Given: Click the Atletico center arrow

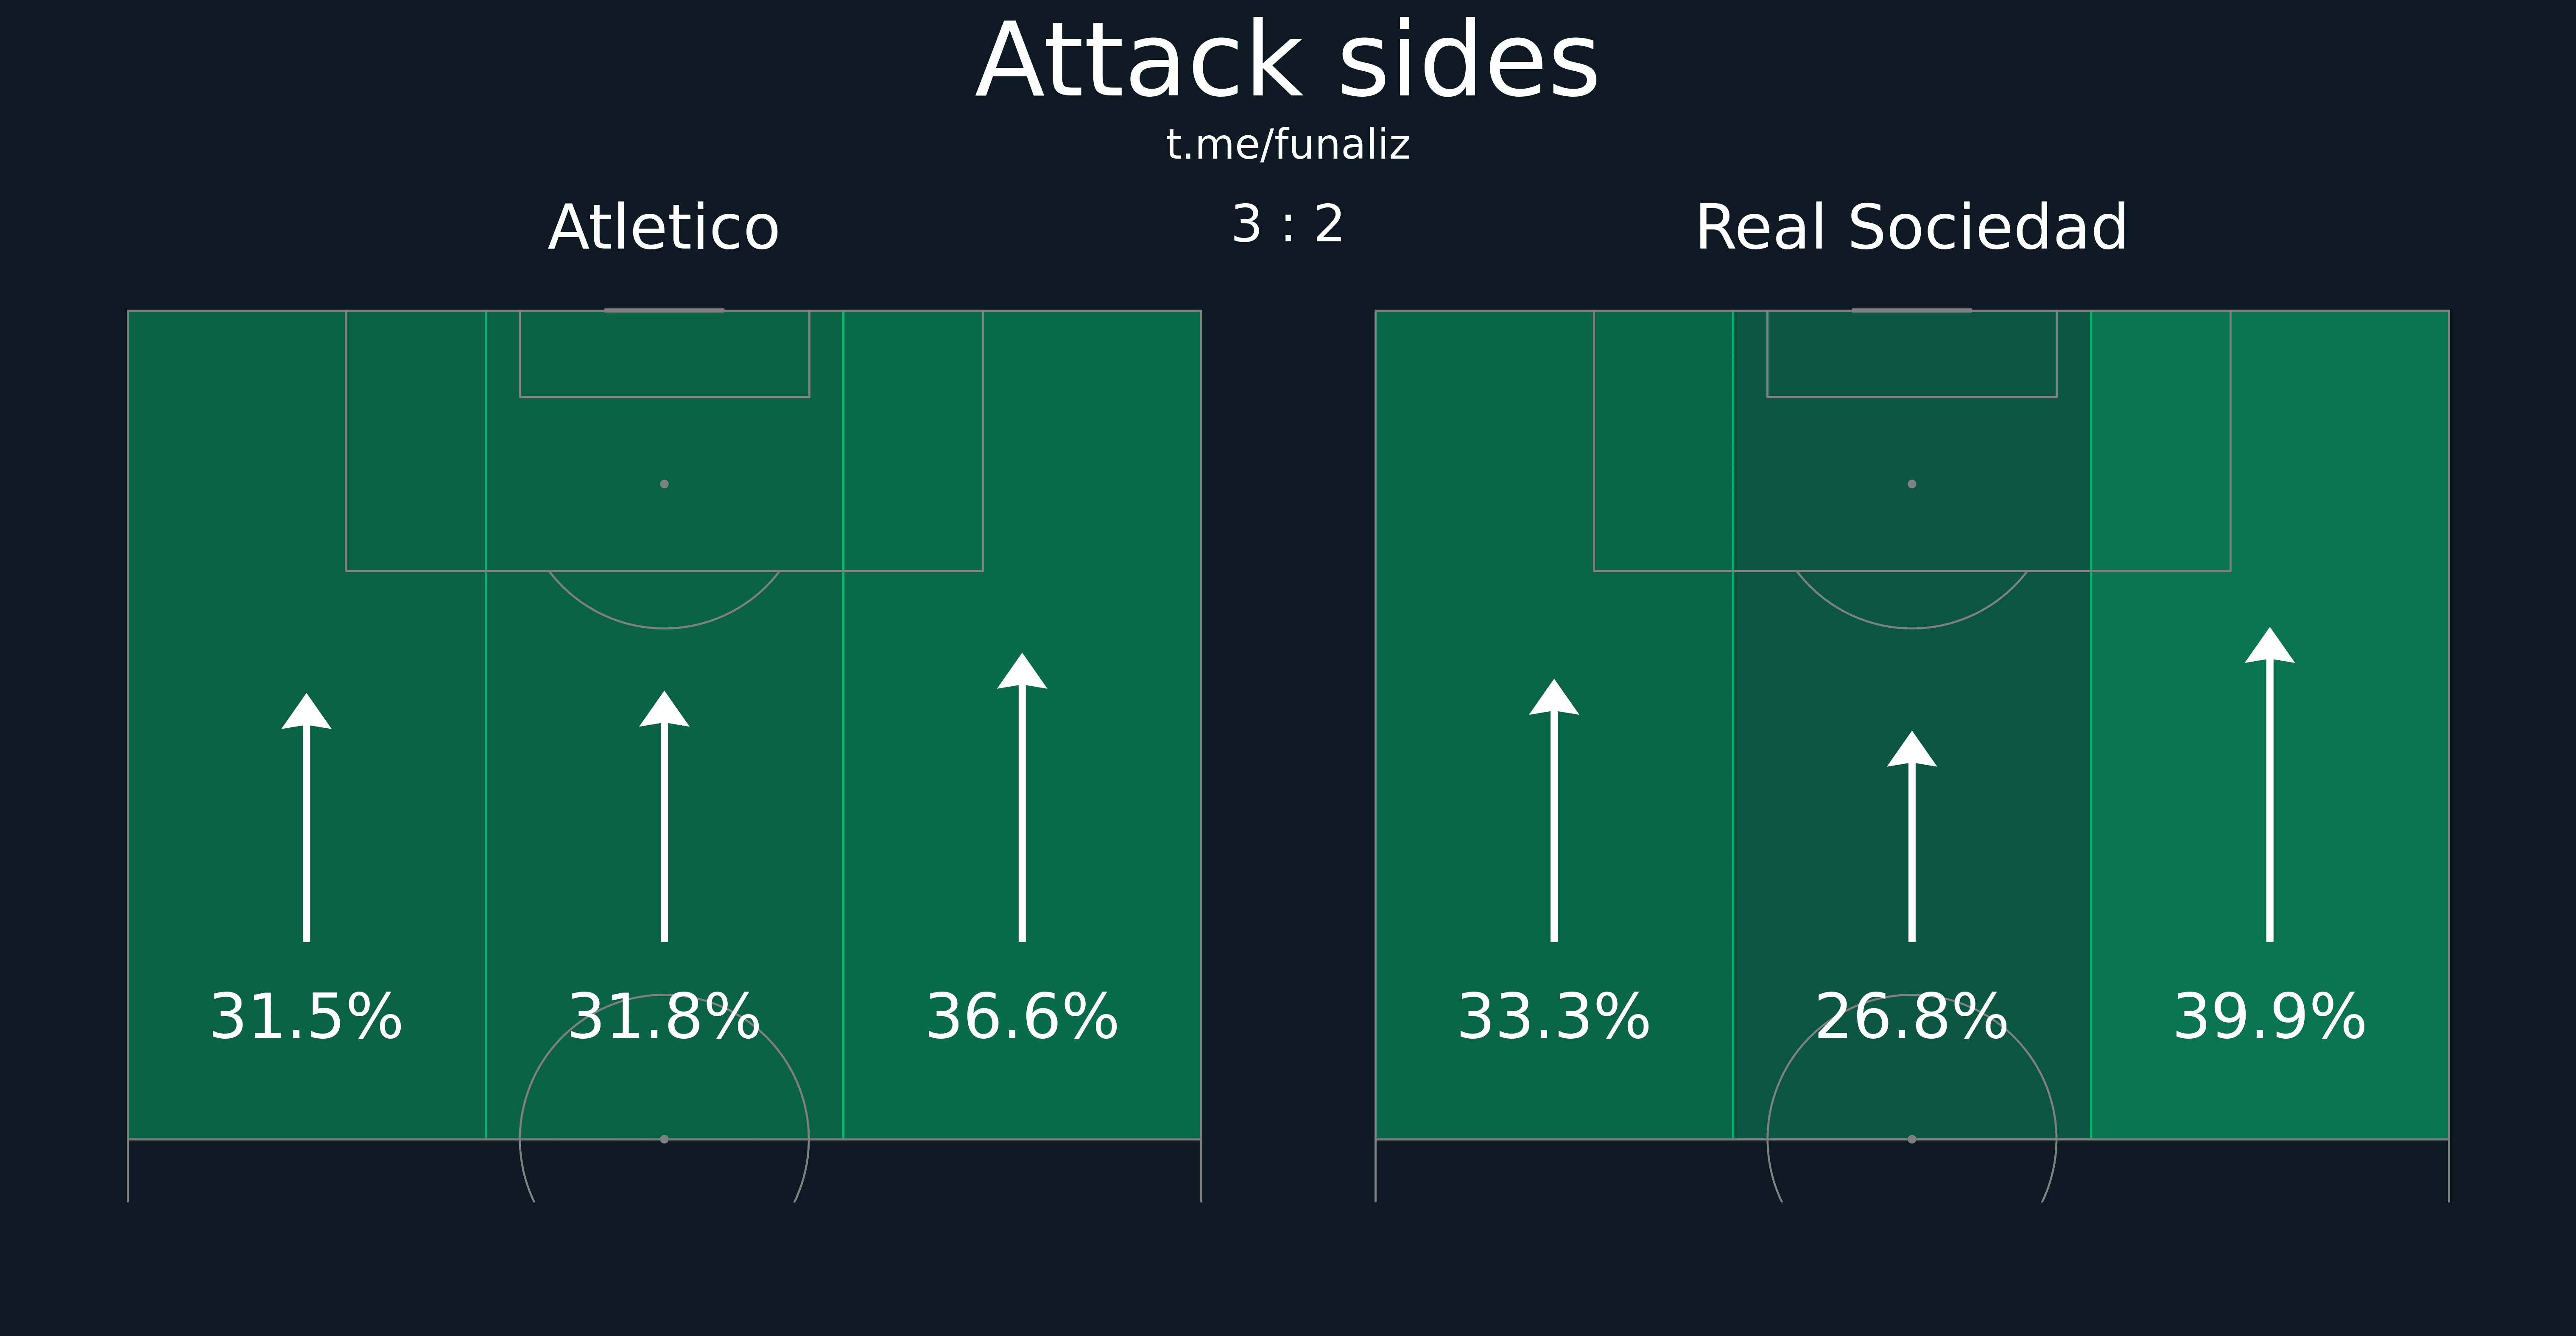Looking at the screenshot, I should (x=664, y=816).
